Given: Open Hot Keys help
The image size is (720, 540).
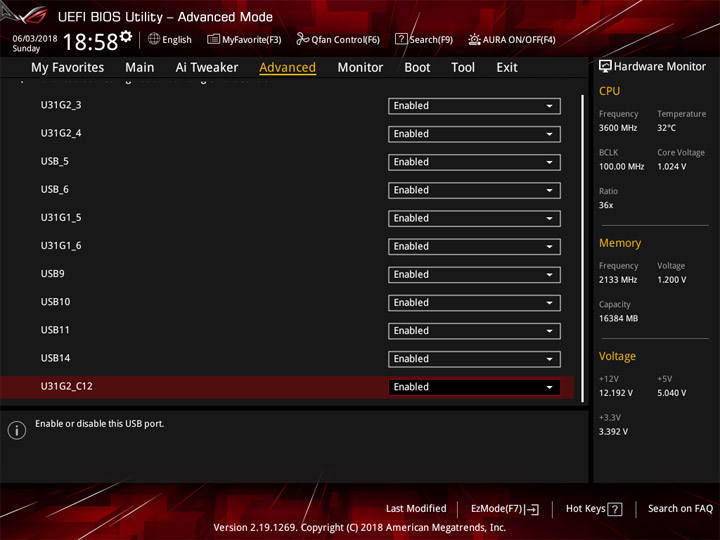Looking at the screenshot, I should click(594, 509).
